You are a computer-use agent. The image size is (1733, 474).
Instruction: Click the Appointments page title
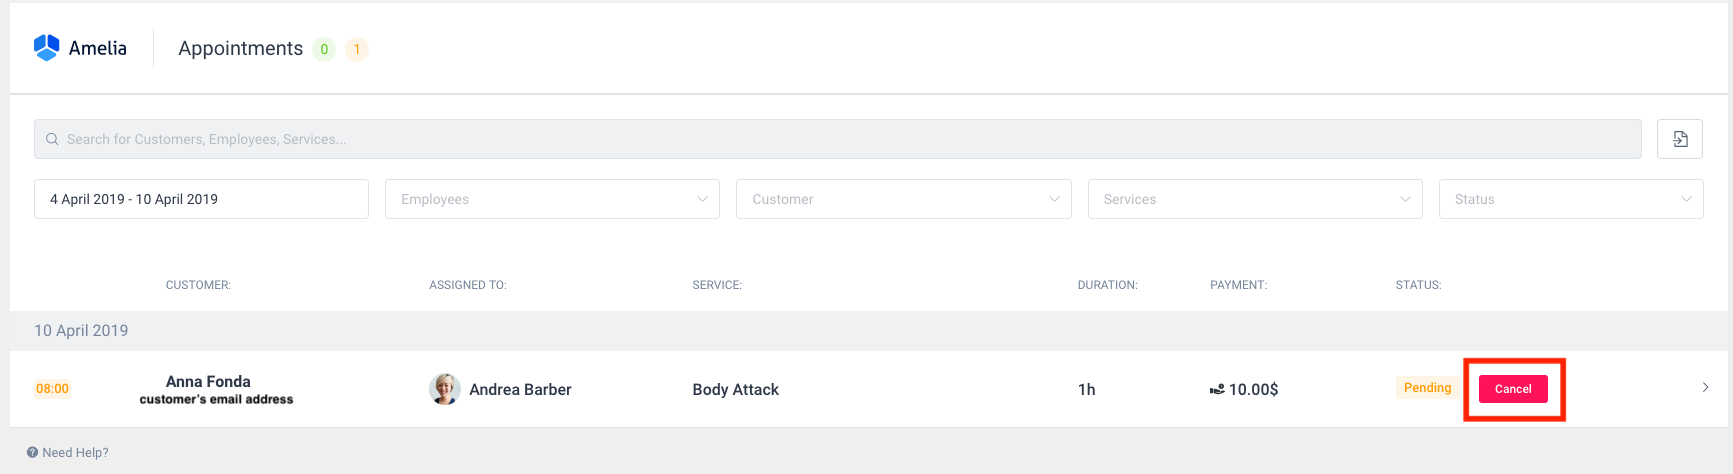(240, 48)
